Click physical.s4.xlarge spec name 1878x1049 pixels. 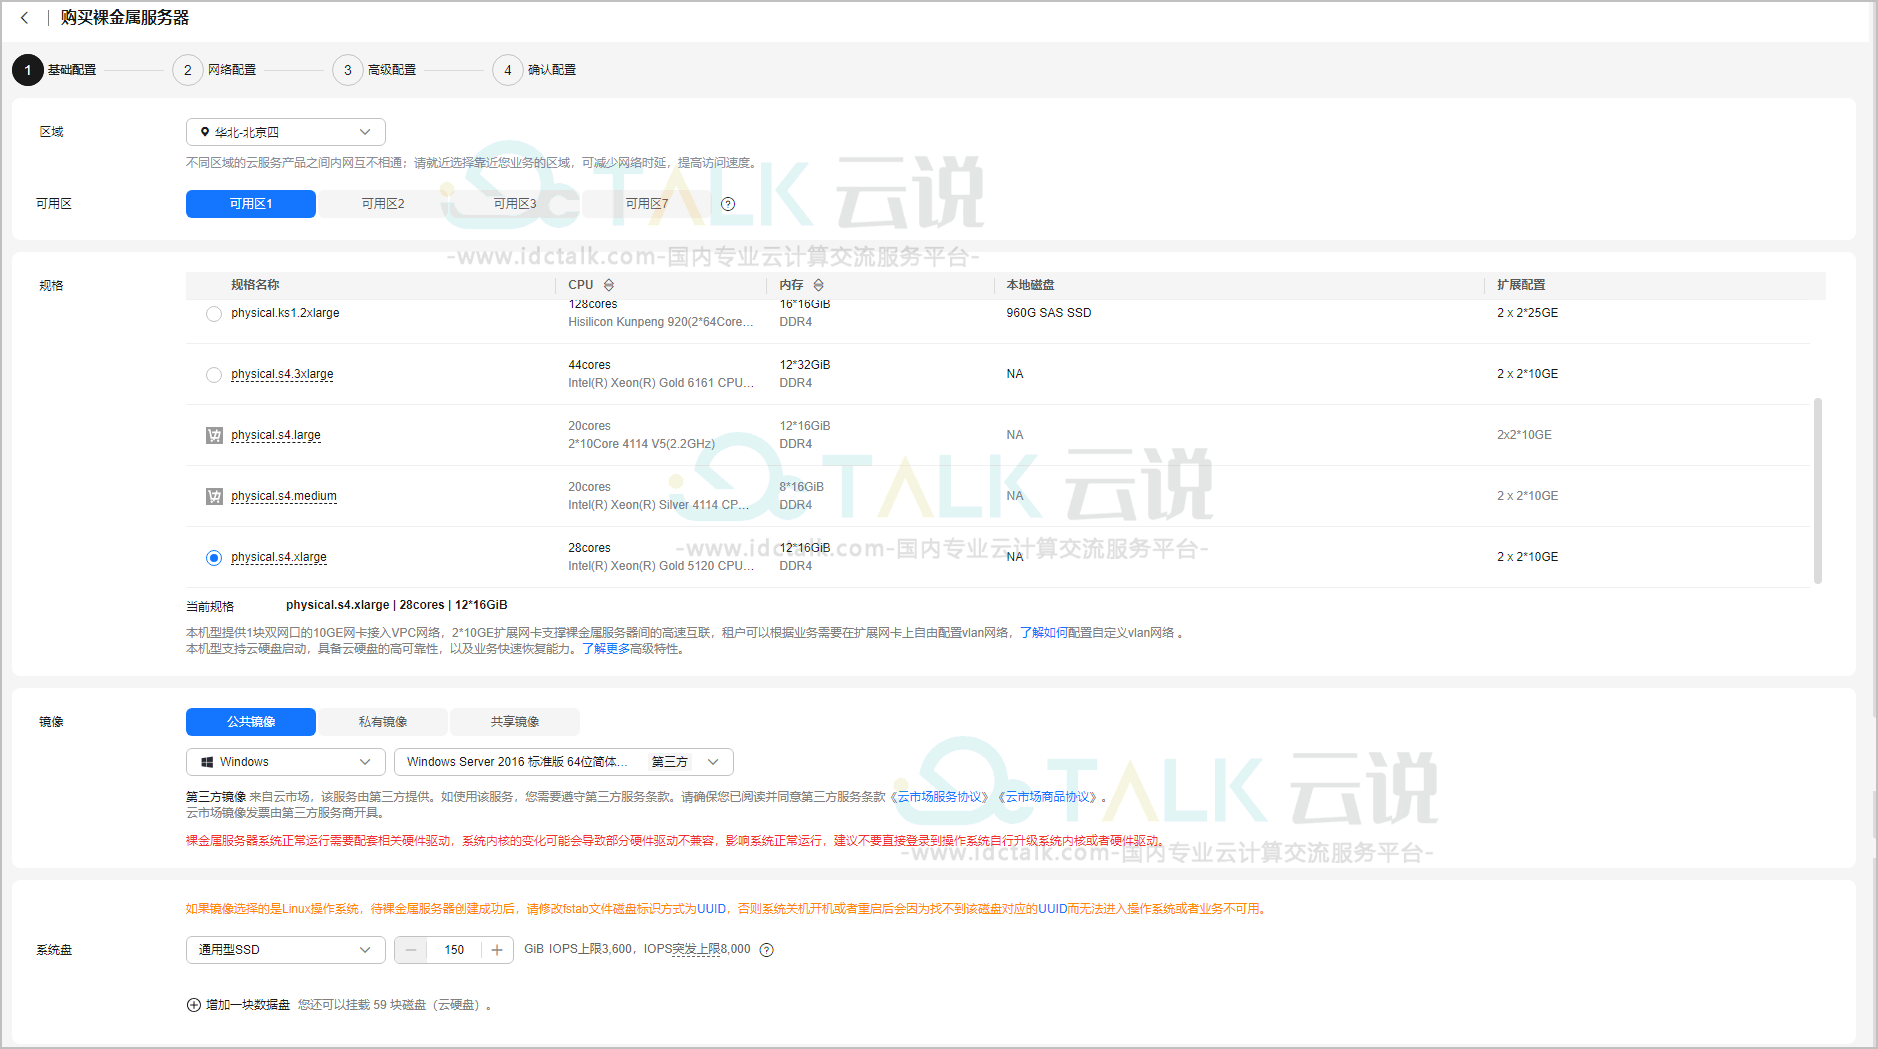pos(279,557)
